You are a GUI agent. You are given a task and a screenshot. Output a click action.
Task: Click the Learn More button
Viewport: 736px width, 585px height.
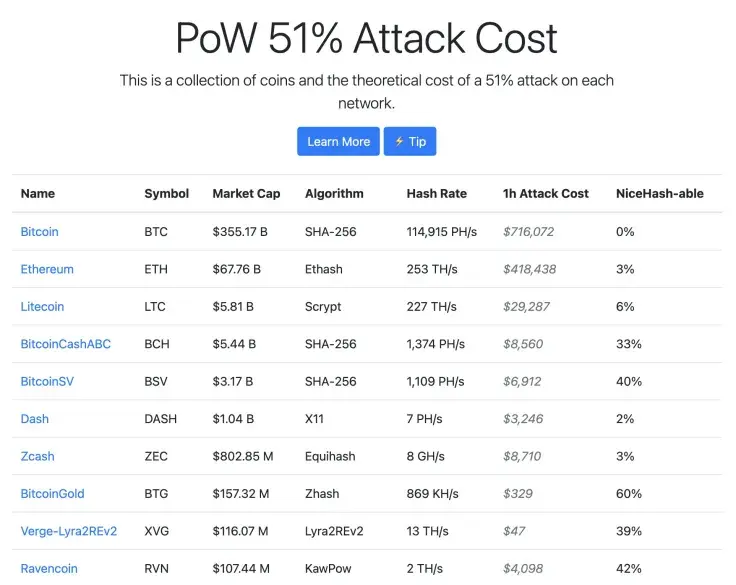[338, 142]
